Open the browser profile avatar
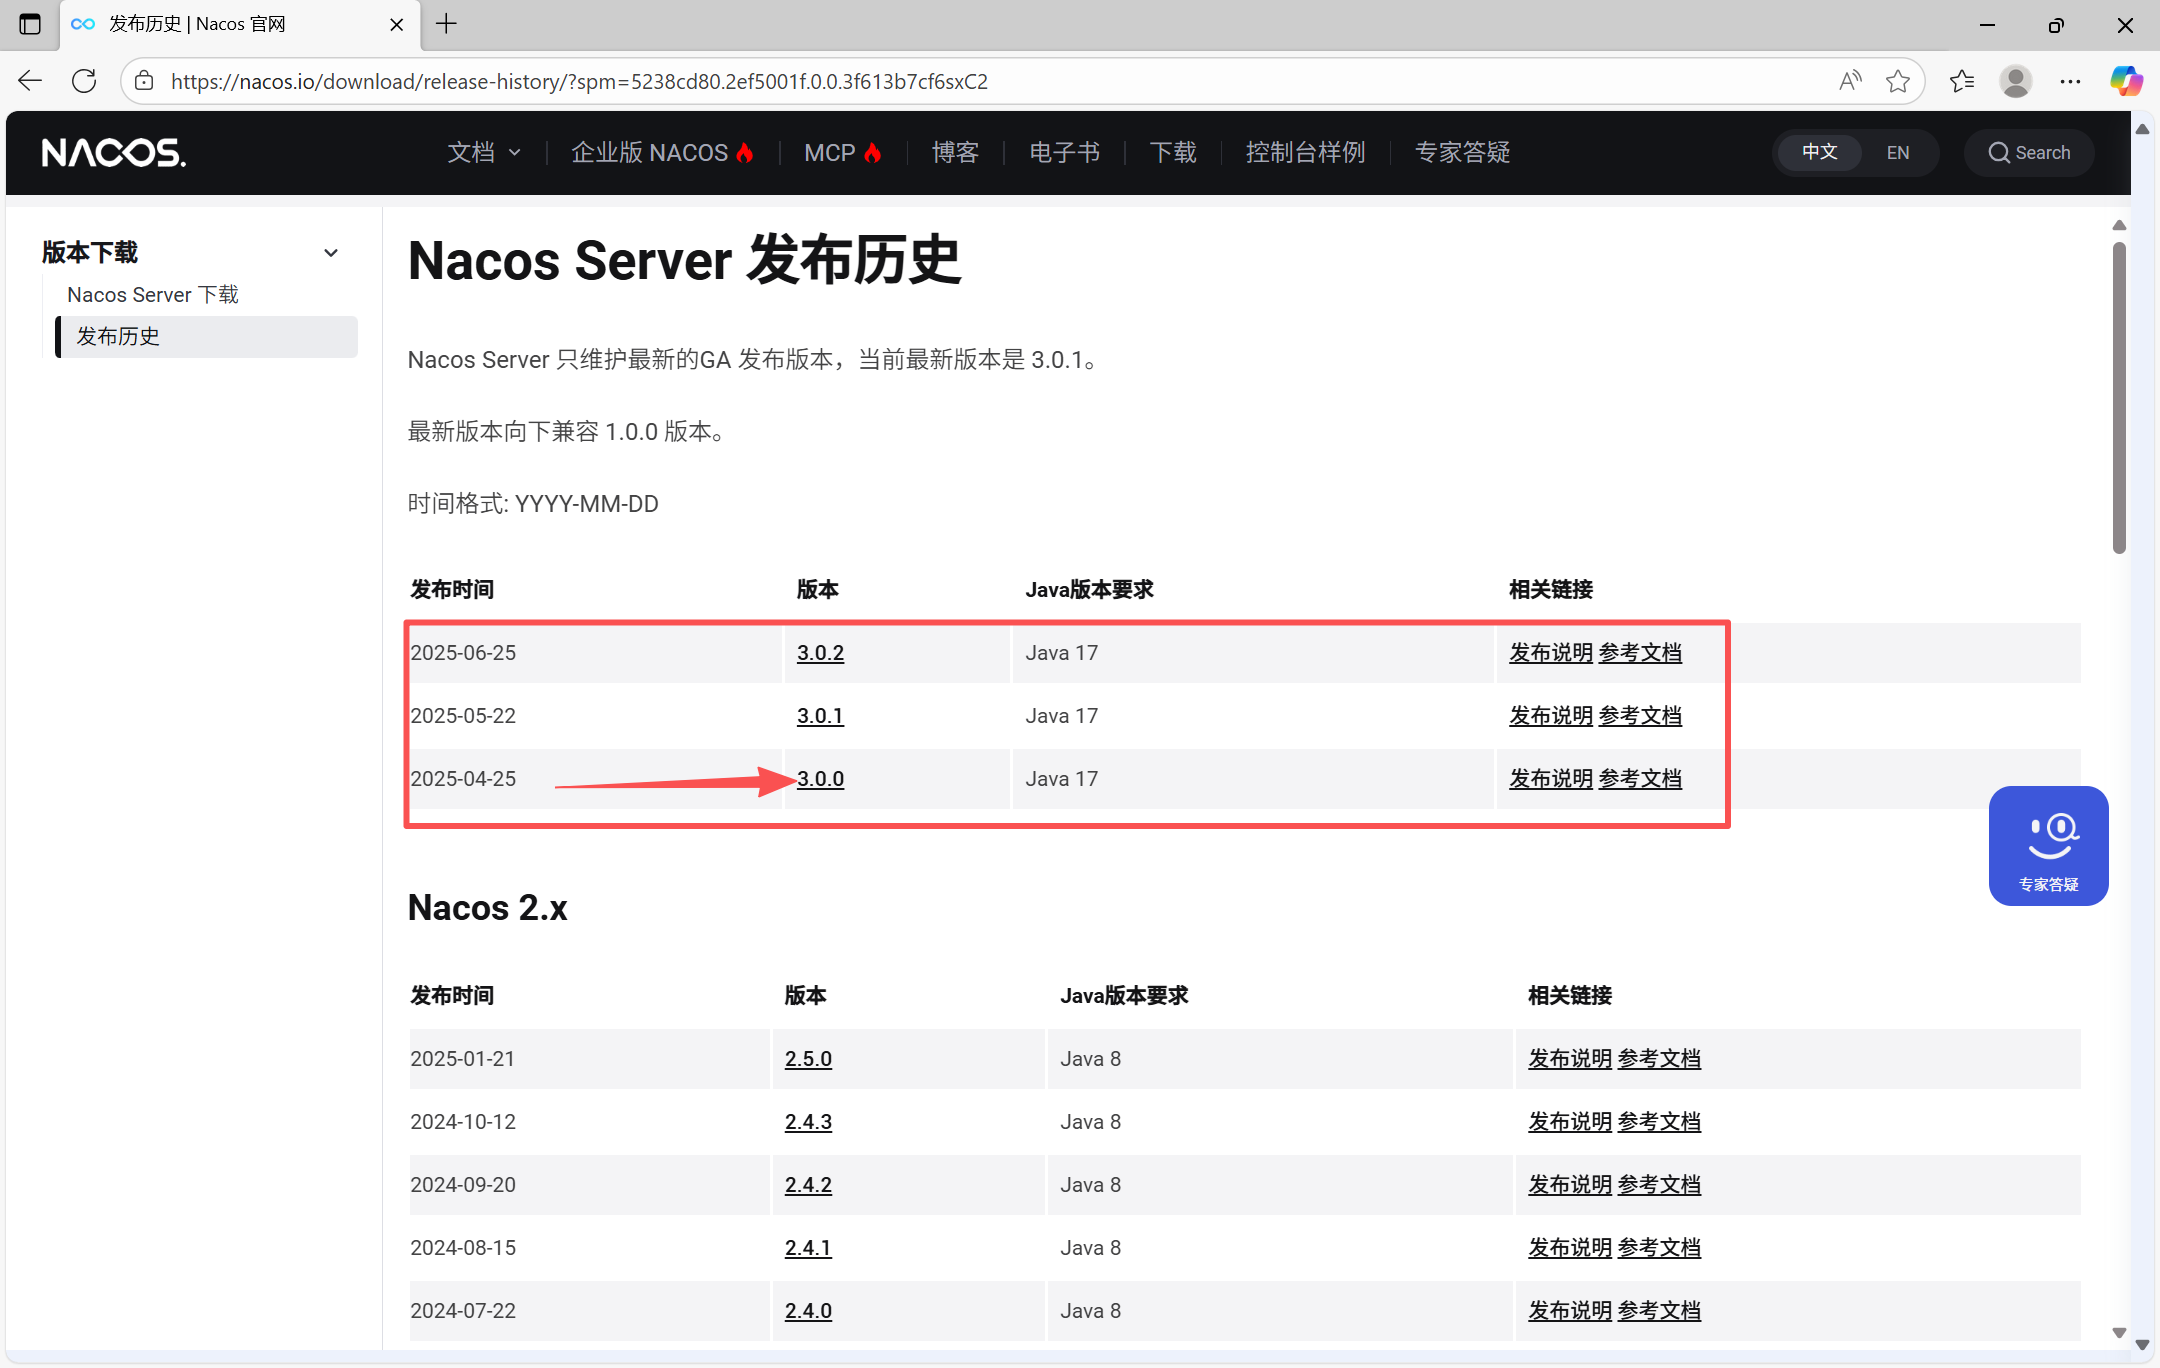This screenshot has width=2160, height=1368. tap(2015, 81)
